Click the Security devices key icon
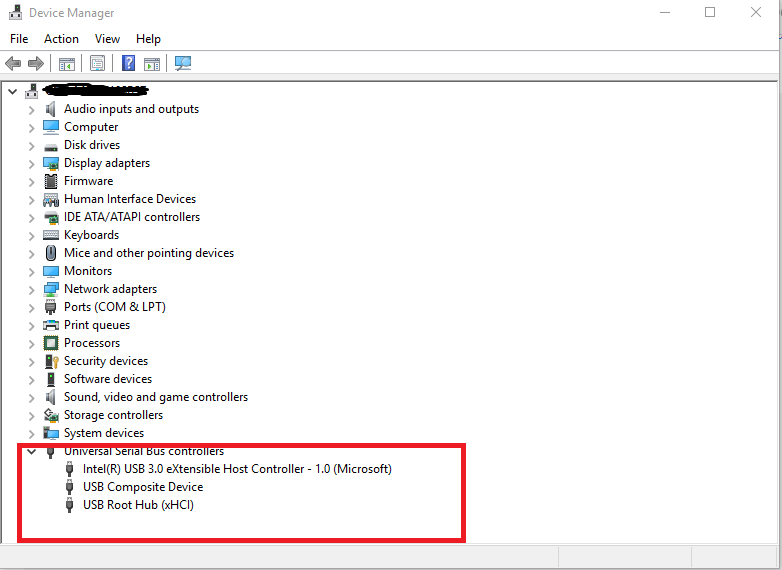Viewport: 782px width, 570px height. tap(52, 361)
